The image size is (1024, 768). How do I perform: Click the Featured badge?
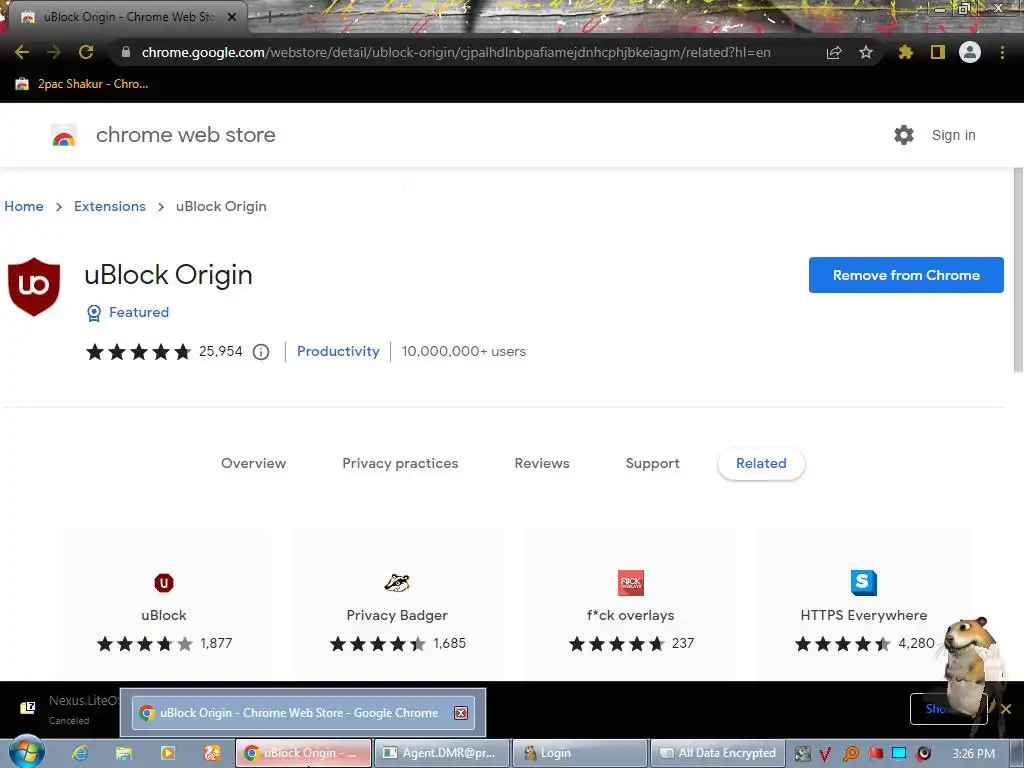click(x=128, y=313)
